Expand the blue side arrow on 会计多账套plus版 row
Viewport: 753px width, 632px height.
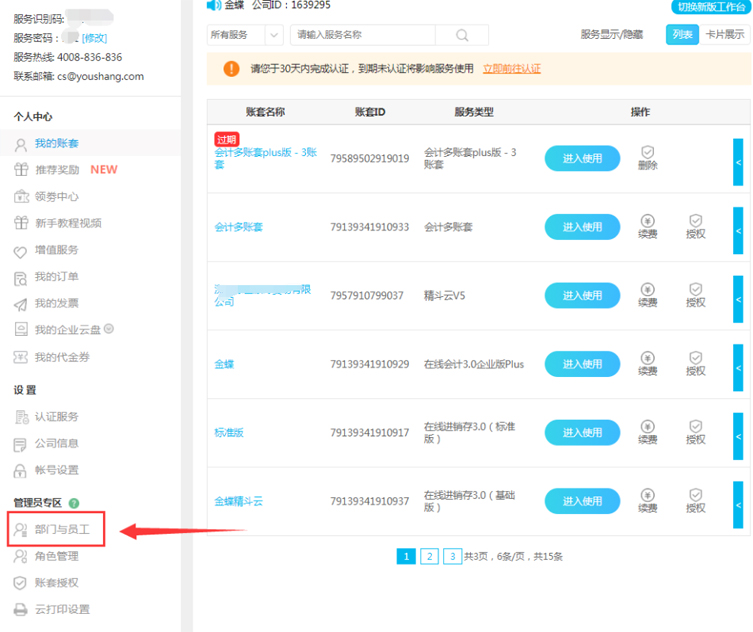coord(738,162)
